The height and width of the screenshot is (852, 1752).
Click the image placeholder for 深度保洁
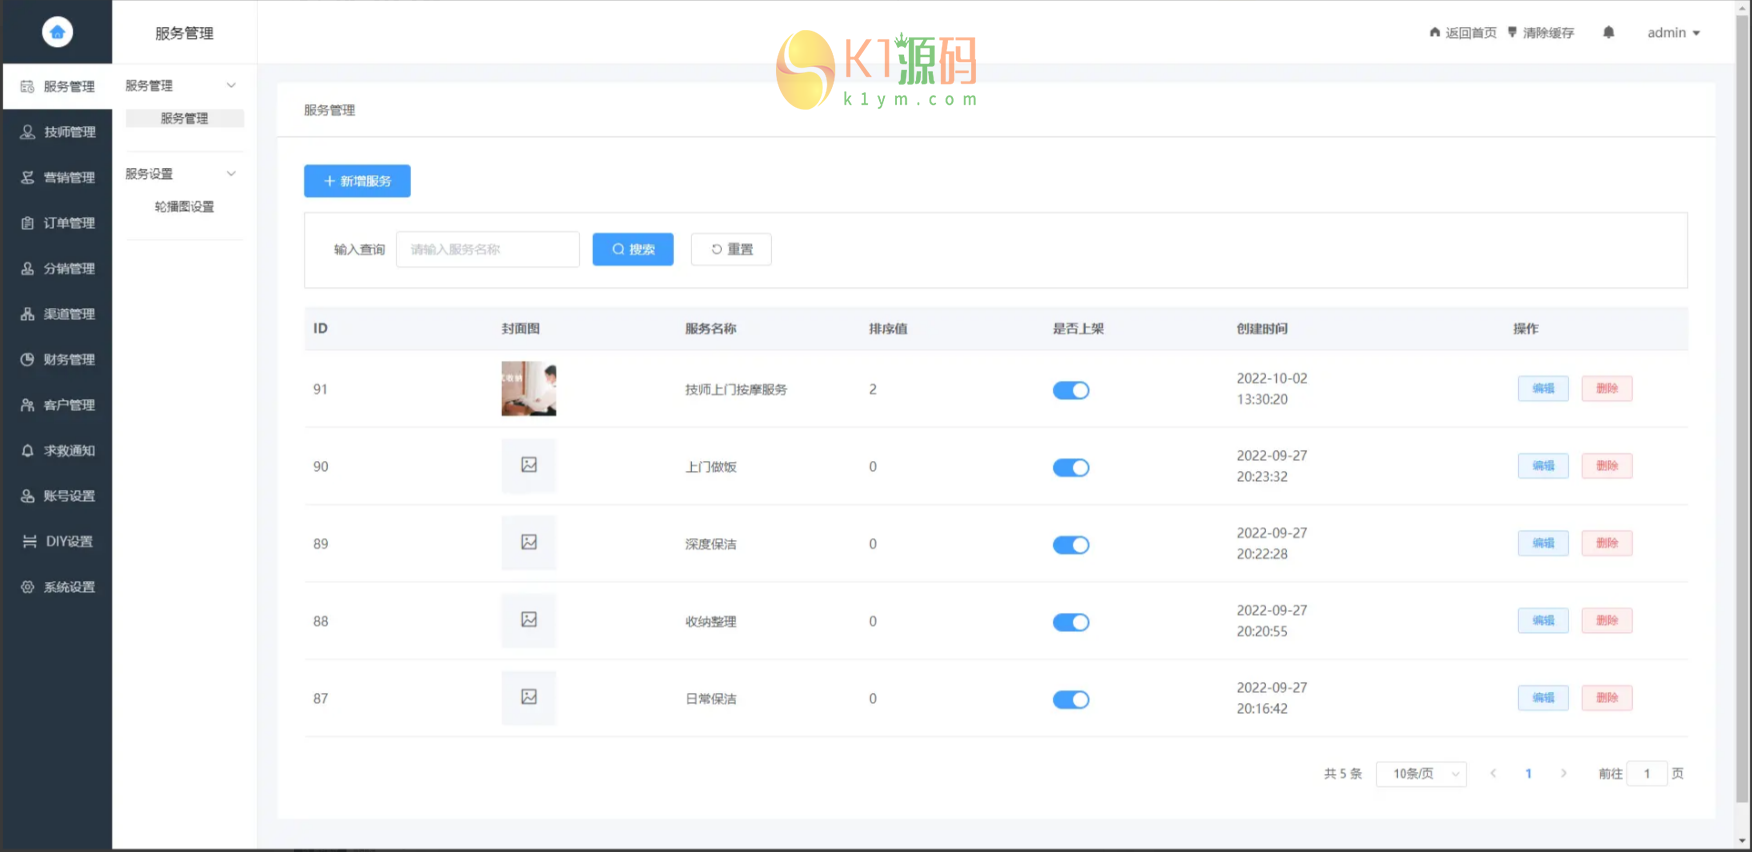click(529, 543)
